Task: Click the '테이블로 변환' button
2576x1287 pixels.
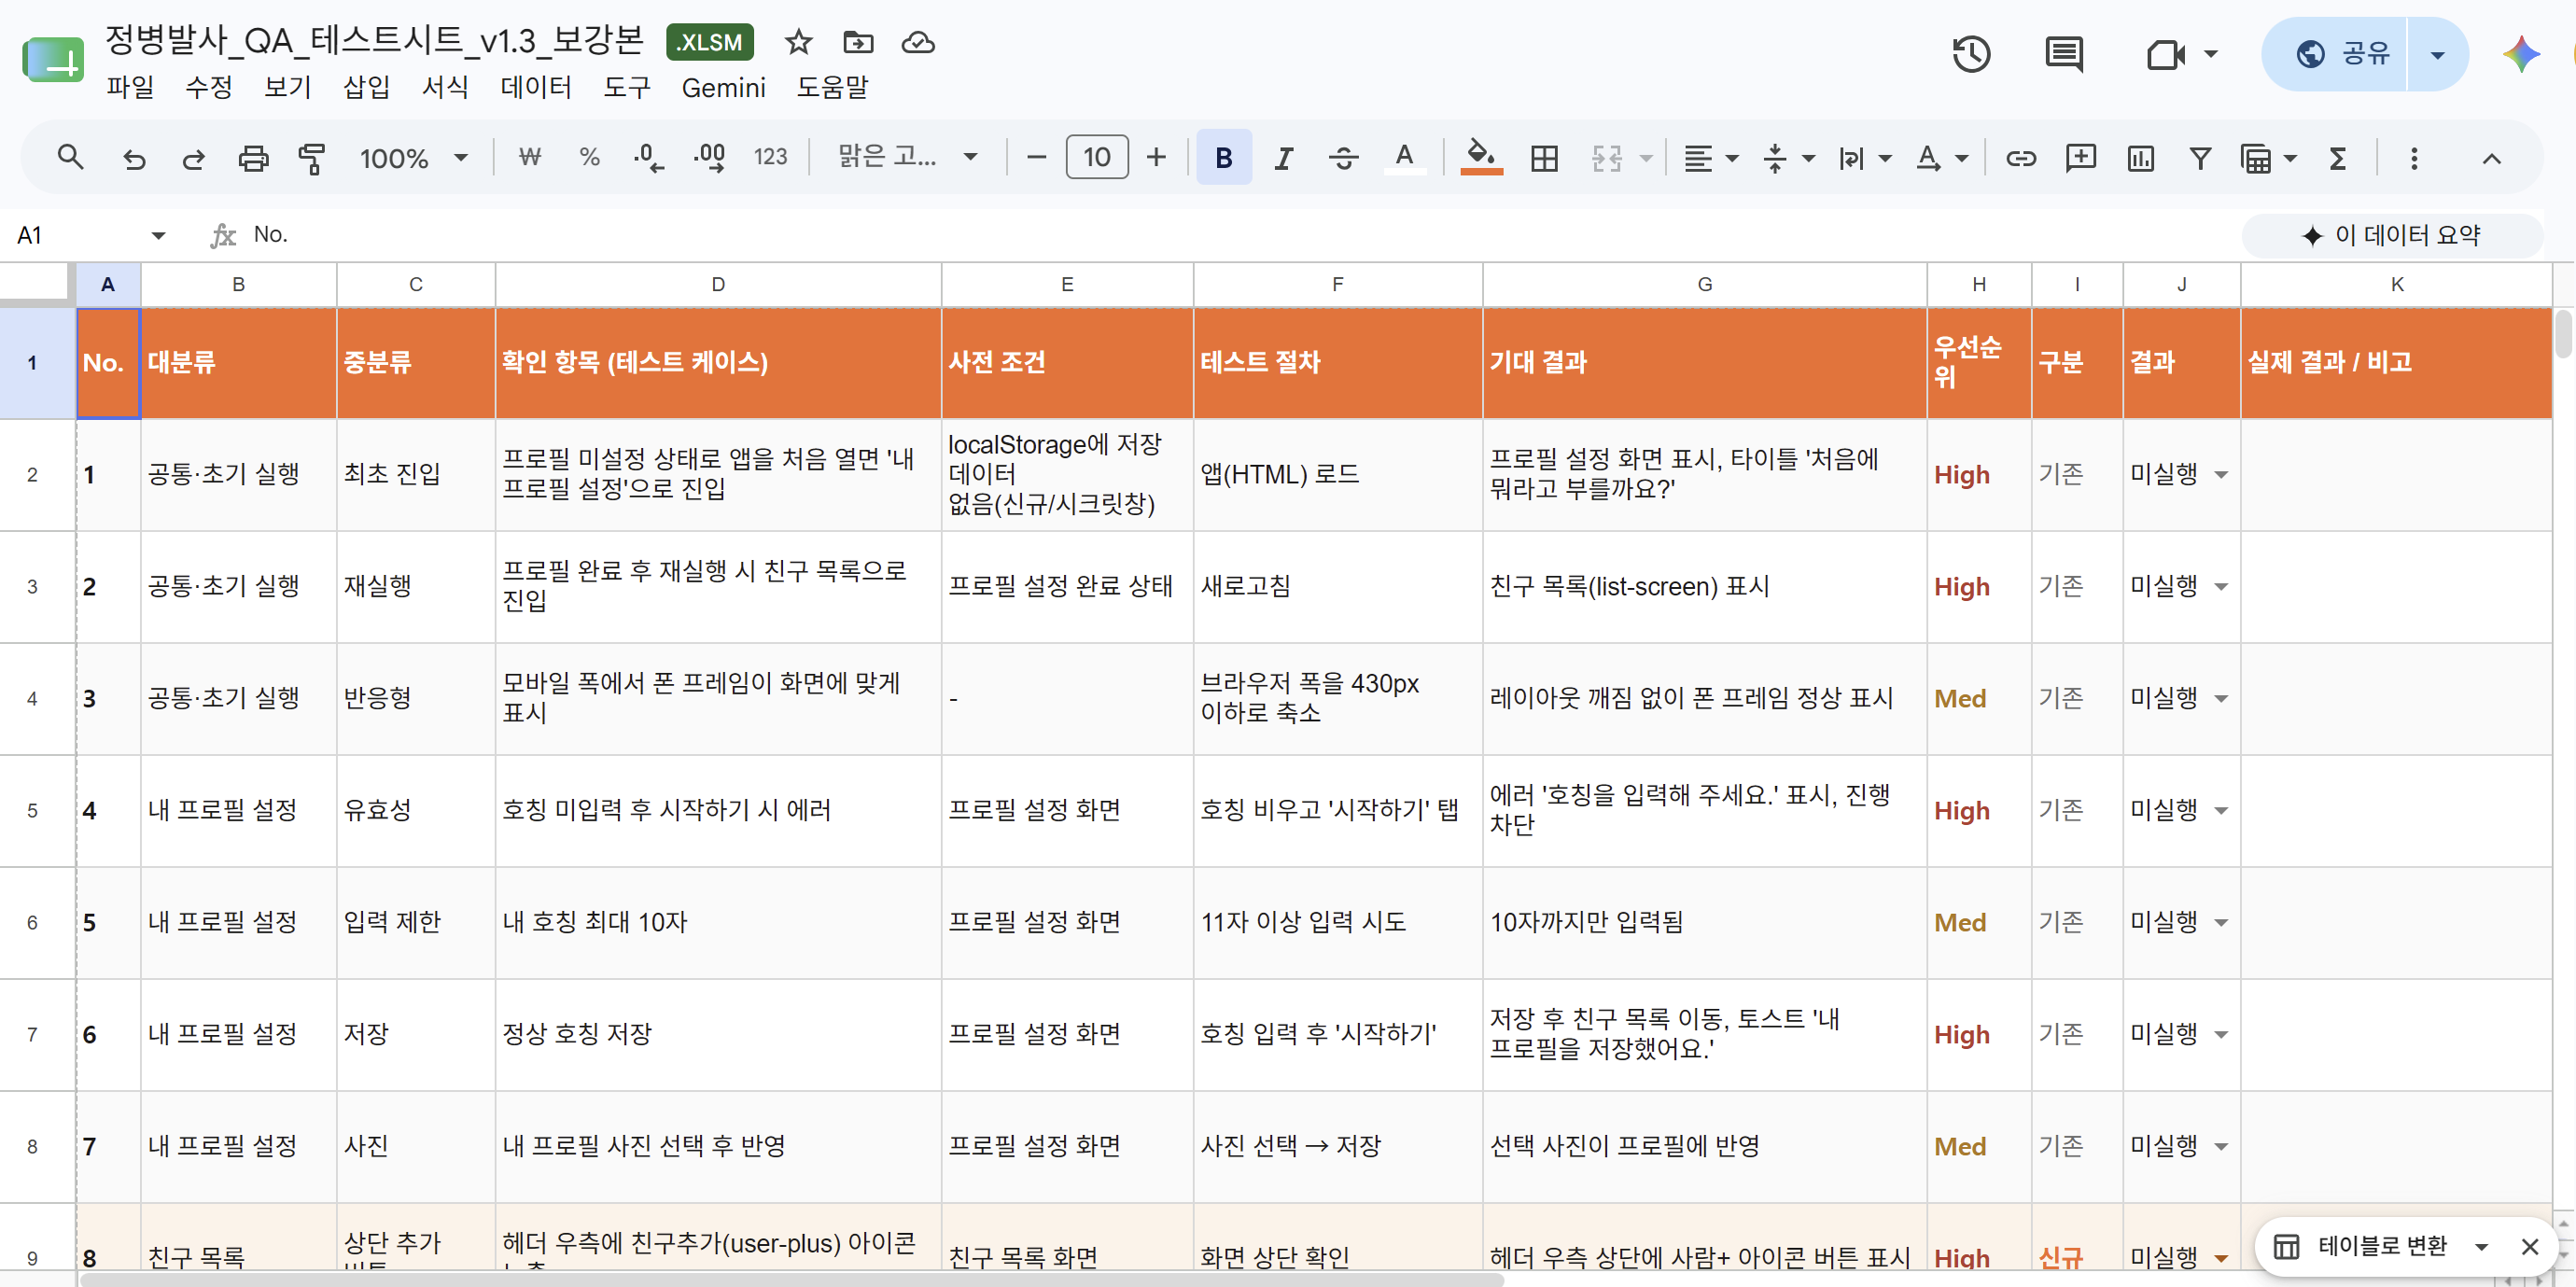Action: click(2364, 1246)
